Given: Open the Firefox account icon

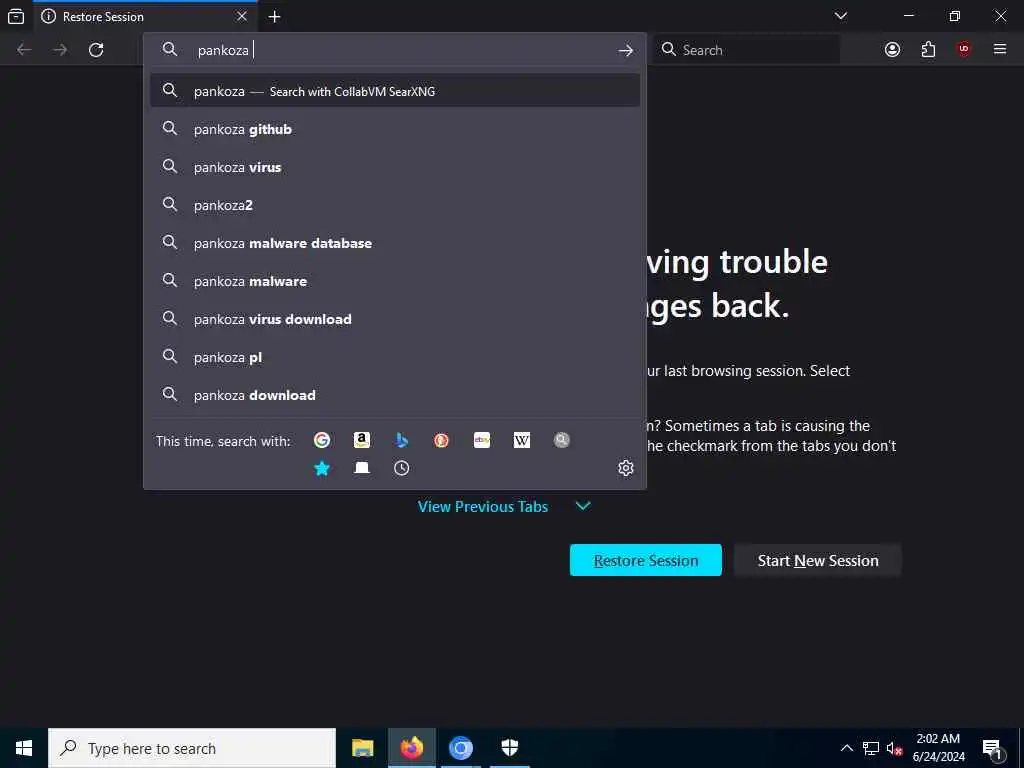Looking at the screenshot, I should (x=892, y=50).
